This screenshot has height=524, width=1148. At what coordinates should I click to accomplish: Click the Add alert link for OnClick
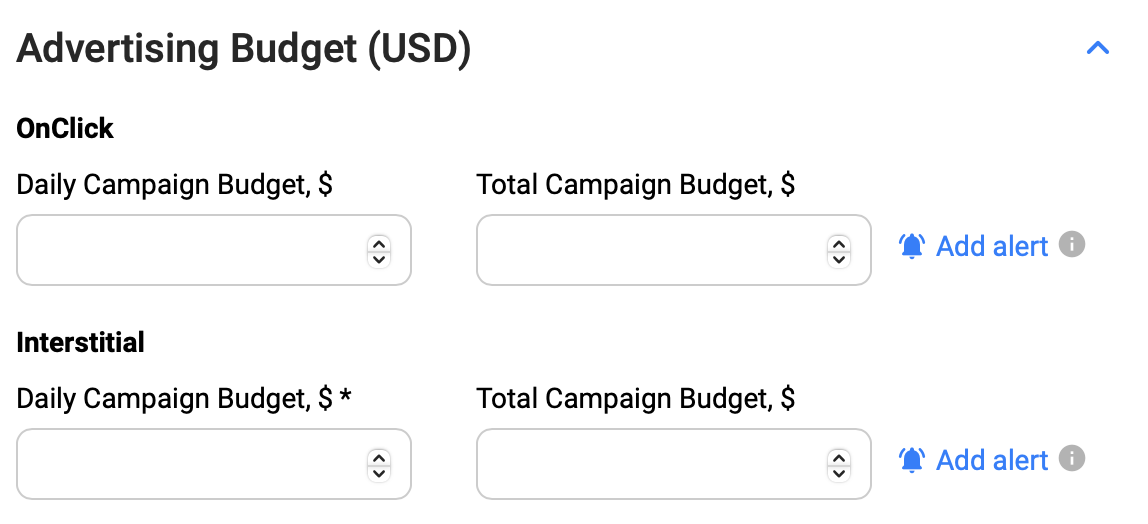click(x=991, y=246)
